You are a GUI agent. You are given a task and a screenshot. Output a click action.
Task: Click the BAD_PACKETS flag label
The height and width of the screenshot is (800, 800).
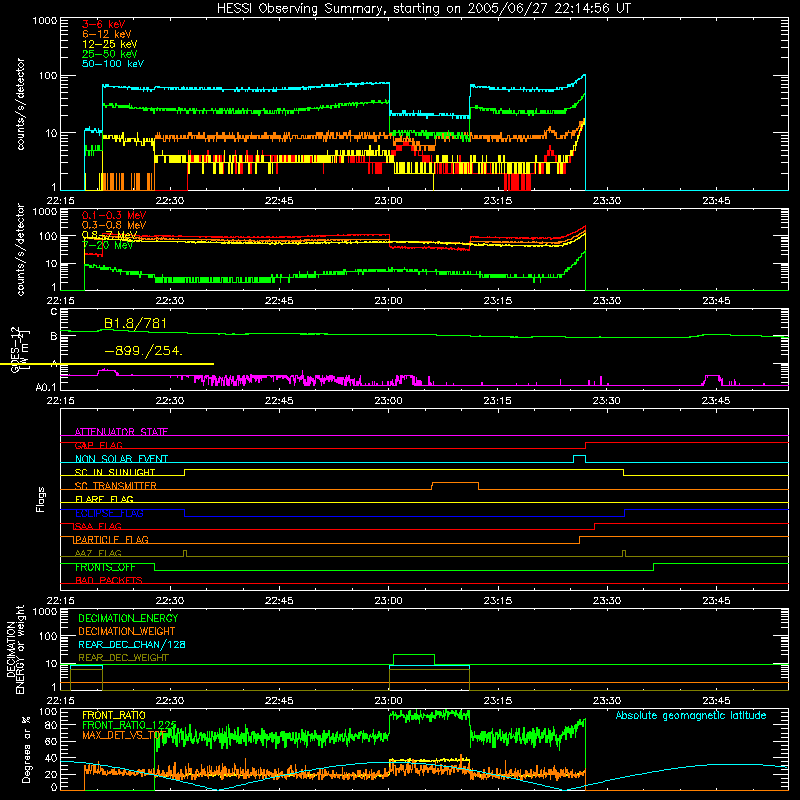(x=109, y=580)
